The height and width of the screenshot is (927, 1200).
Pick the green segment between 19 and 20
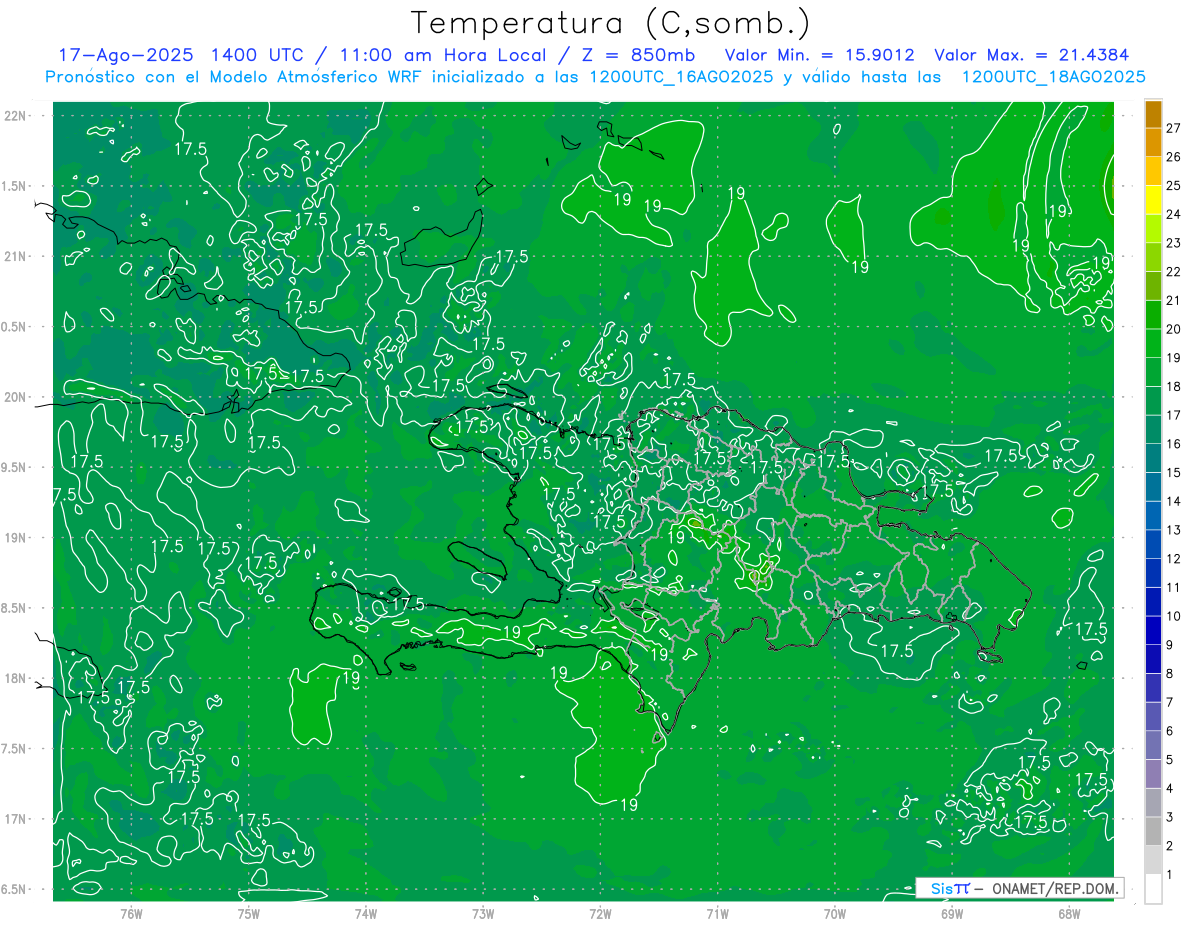pyautogui.click(x=1153, y=344)
